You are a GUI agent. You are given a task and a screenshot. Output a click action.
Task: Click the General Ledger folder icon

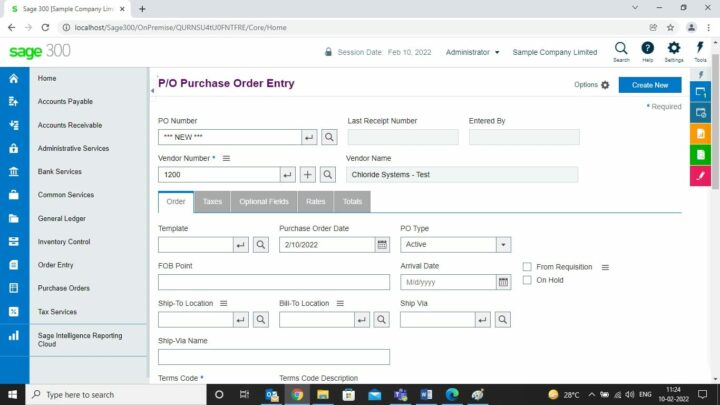click(14, 219)
